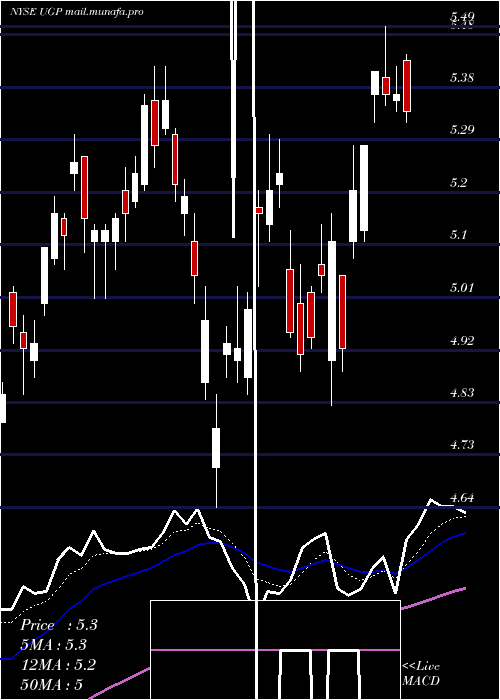Image resolution: width=500 pixels, height=700 pixels.
Task: Click the 5.49 top price label
Action: pyautogui.click(x=462, y=17)
